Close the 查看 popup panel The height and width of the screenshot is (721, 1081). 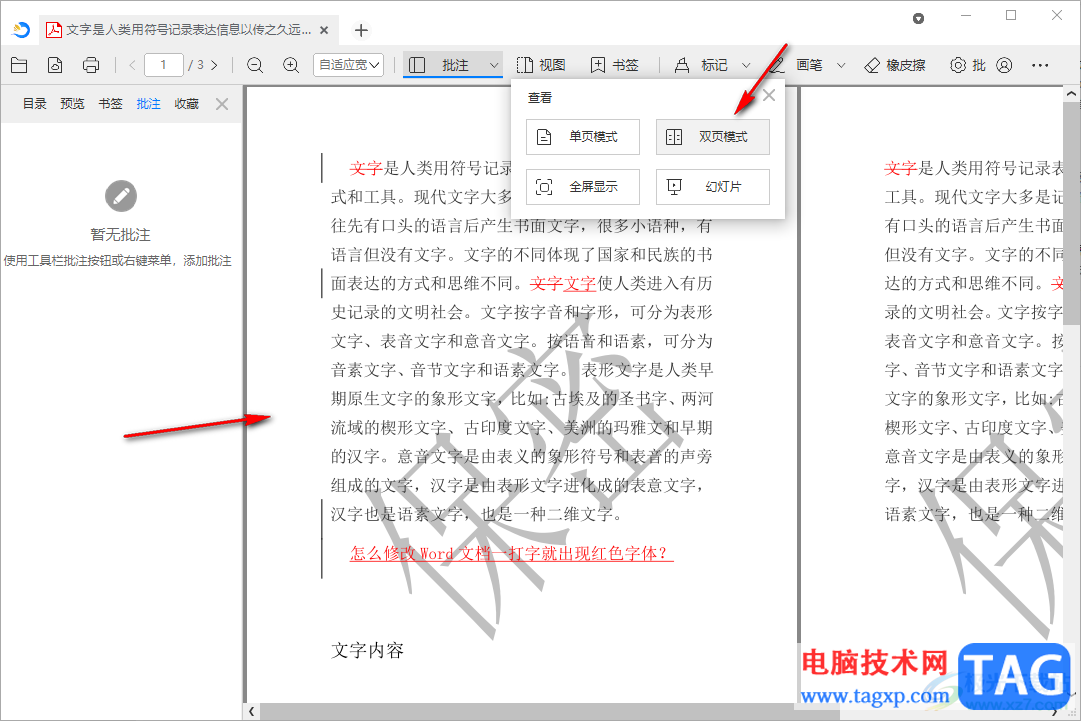click(769, 95)
